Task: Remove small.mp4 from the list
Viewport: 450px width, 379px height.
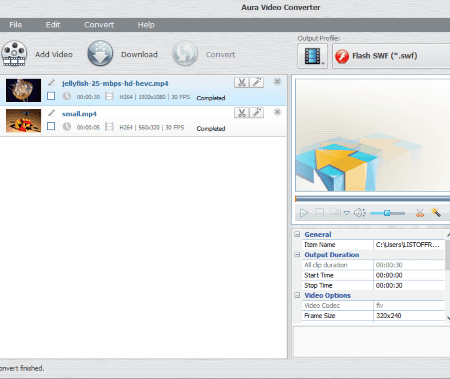Action: (277, 112)
